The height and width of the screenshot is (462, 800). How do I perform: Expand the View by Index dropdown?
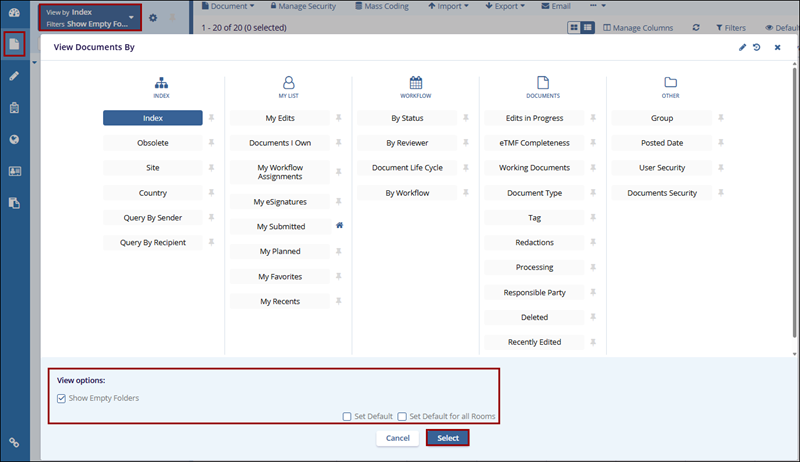click(x=131, y=17)
